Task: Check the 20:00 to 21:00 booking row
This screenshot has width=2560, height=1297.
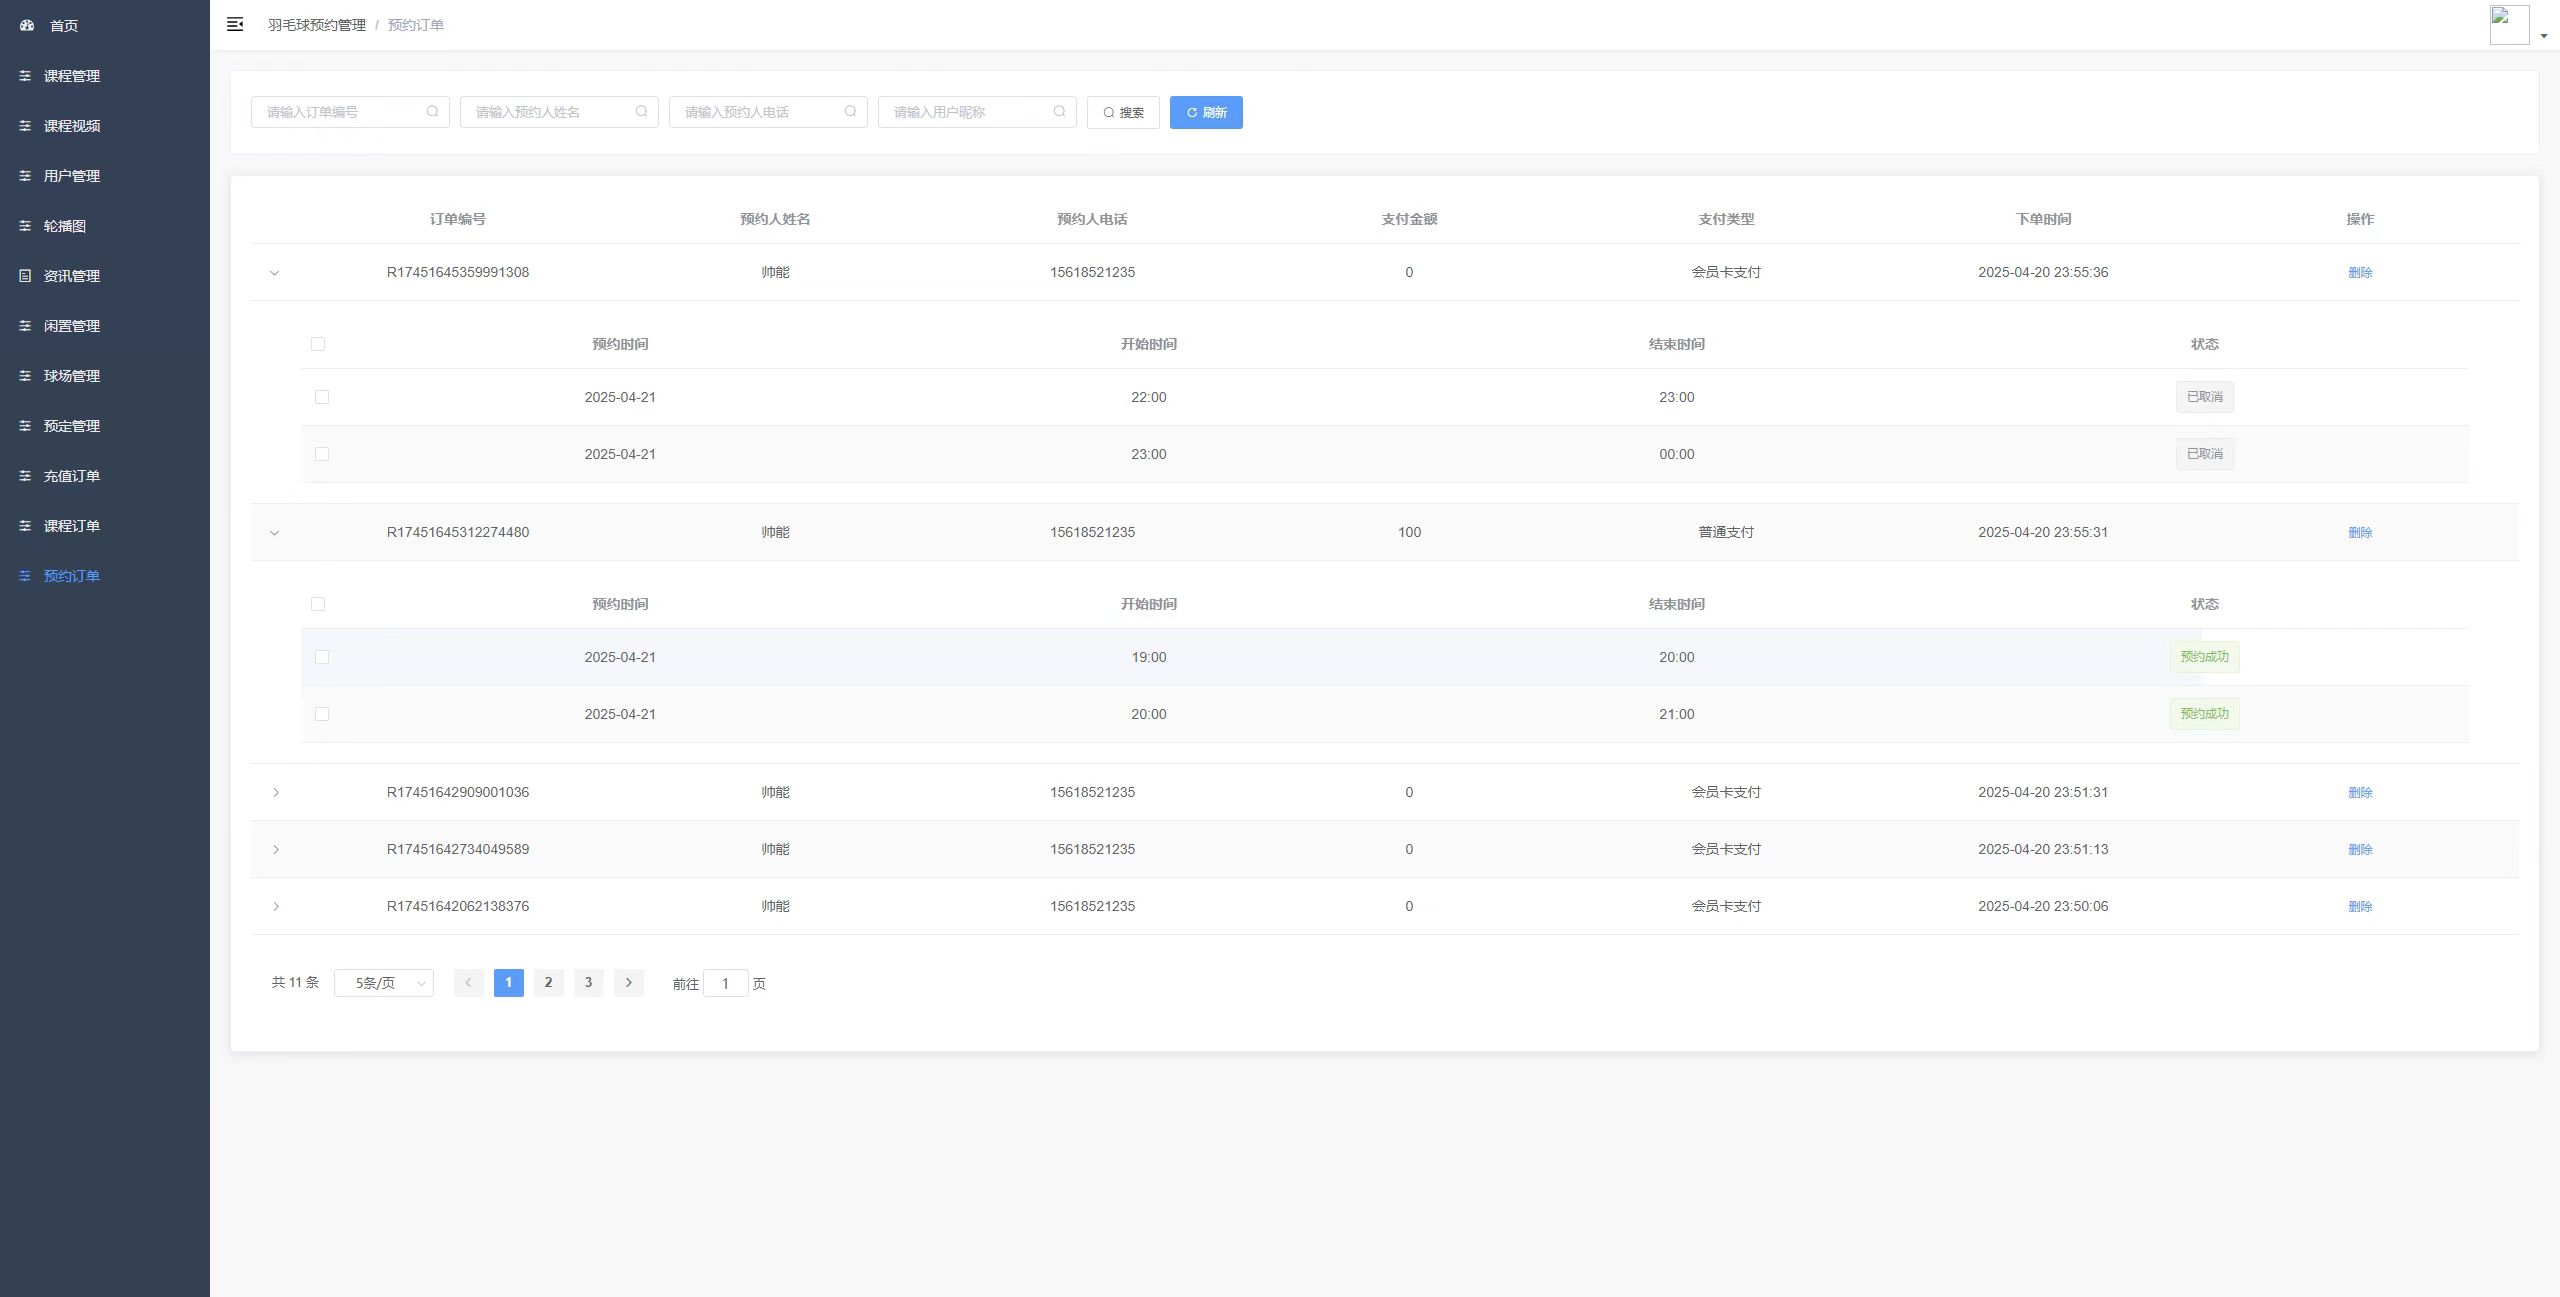Action: [322, 714]
